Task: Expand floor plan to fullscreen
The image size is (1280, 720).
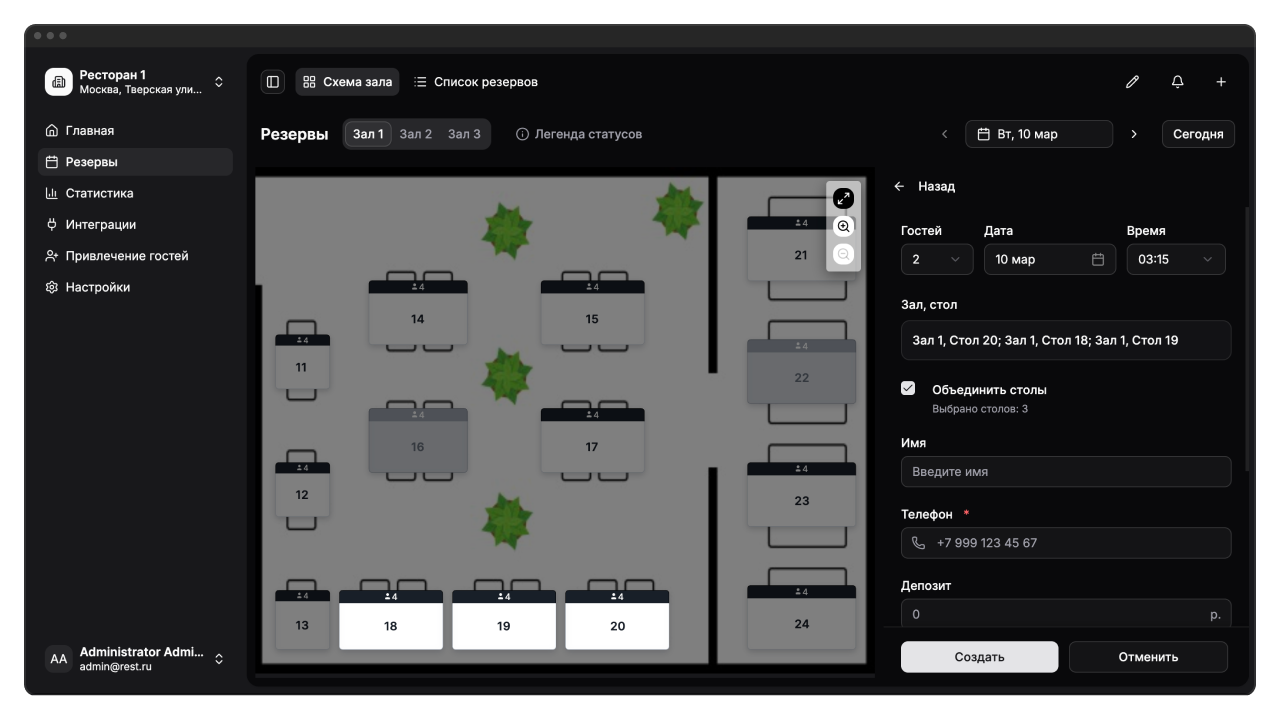Action: [x=843, y=199]
